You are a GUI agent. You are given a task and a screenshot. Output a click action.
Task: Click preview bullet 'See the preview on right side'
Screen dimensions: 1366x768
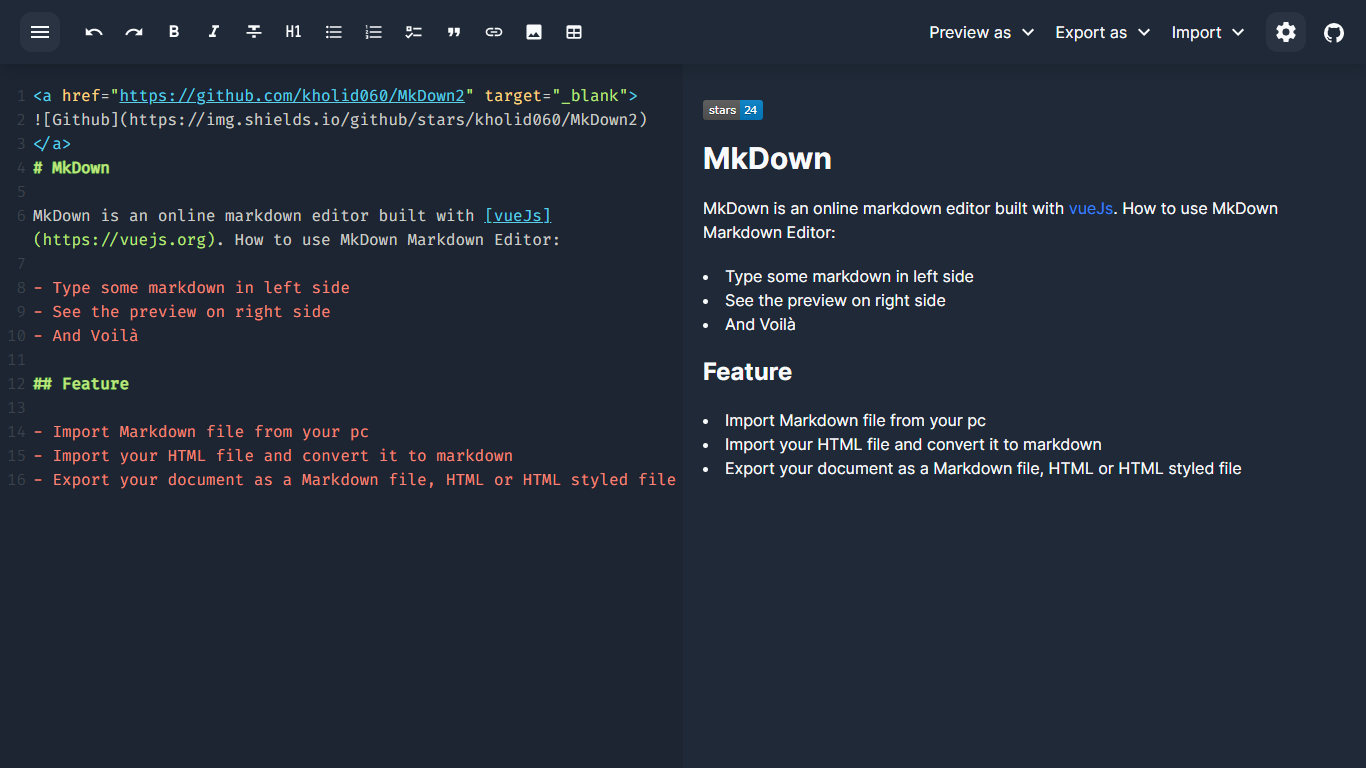point(835,300)
